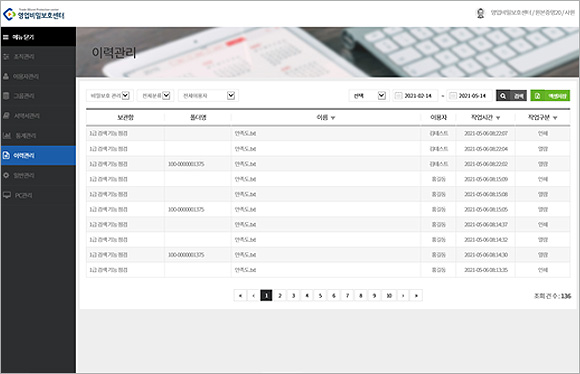
Task: Sort by the 이름 column arrow
Action: 333,118
